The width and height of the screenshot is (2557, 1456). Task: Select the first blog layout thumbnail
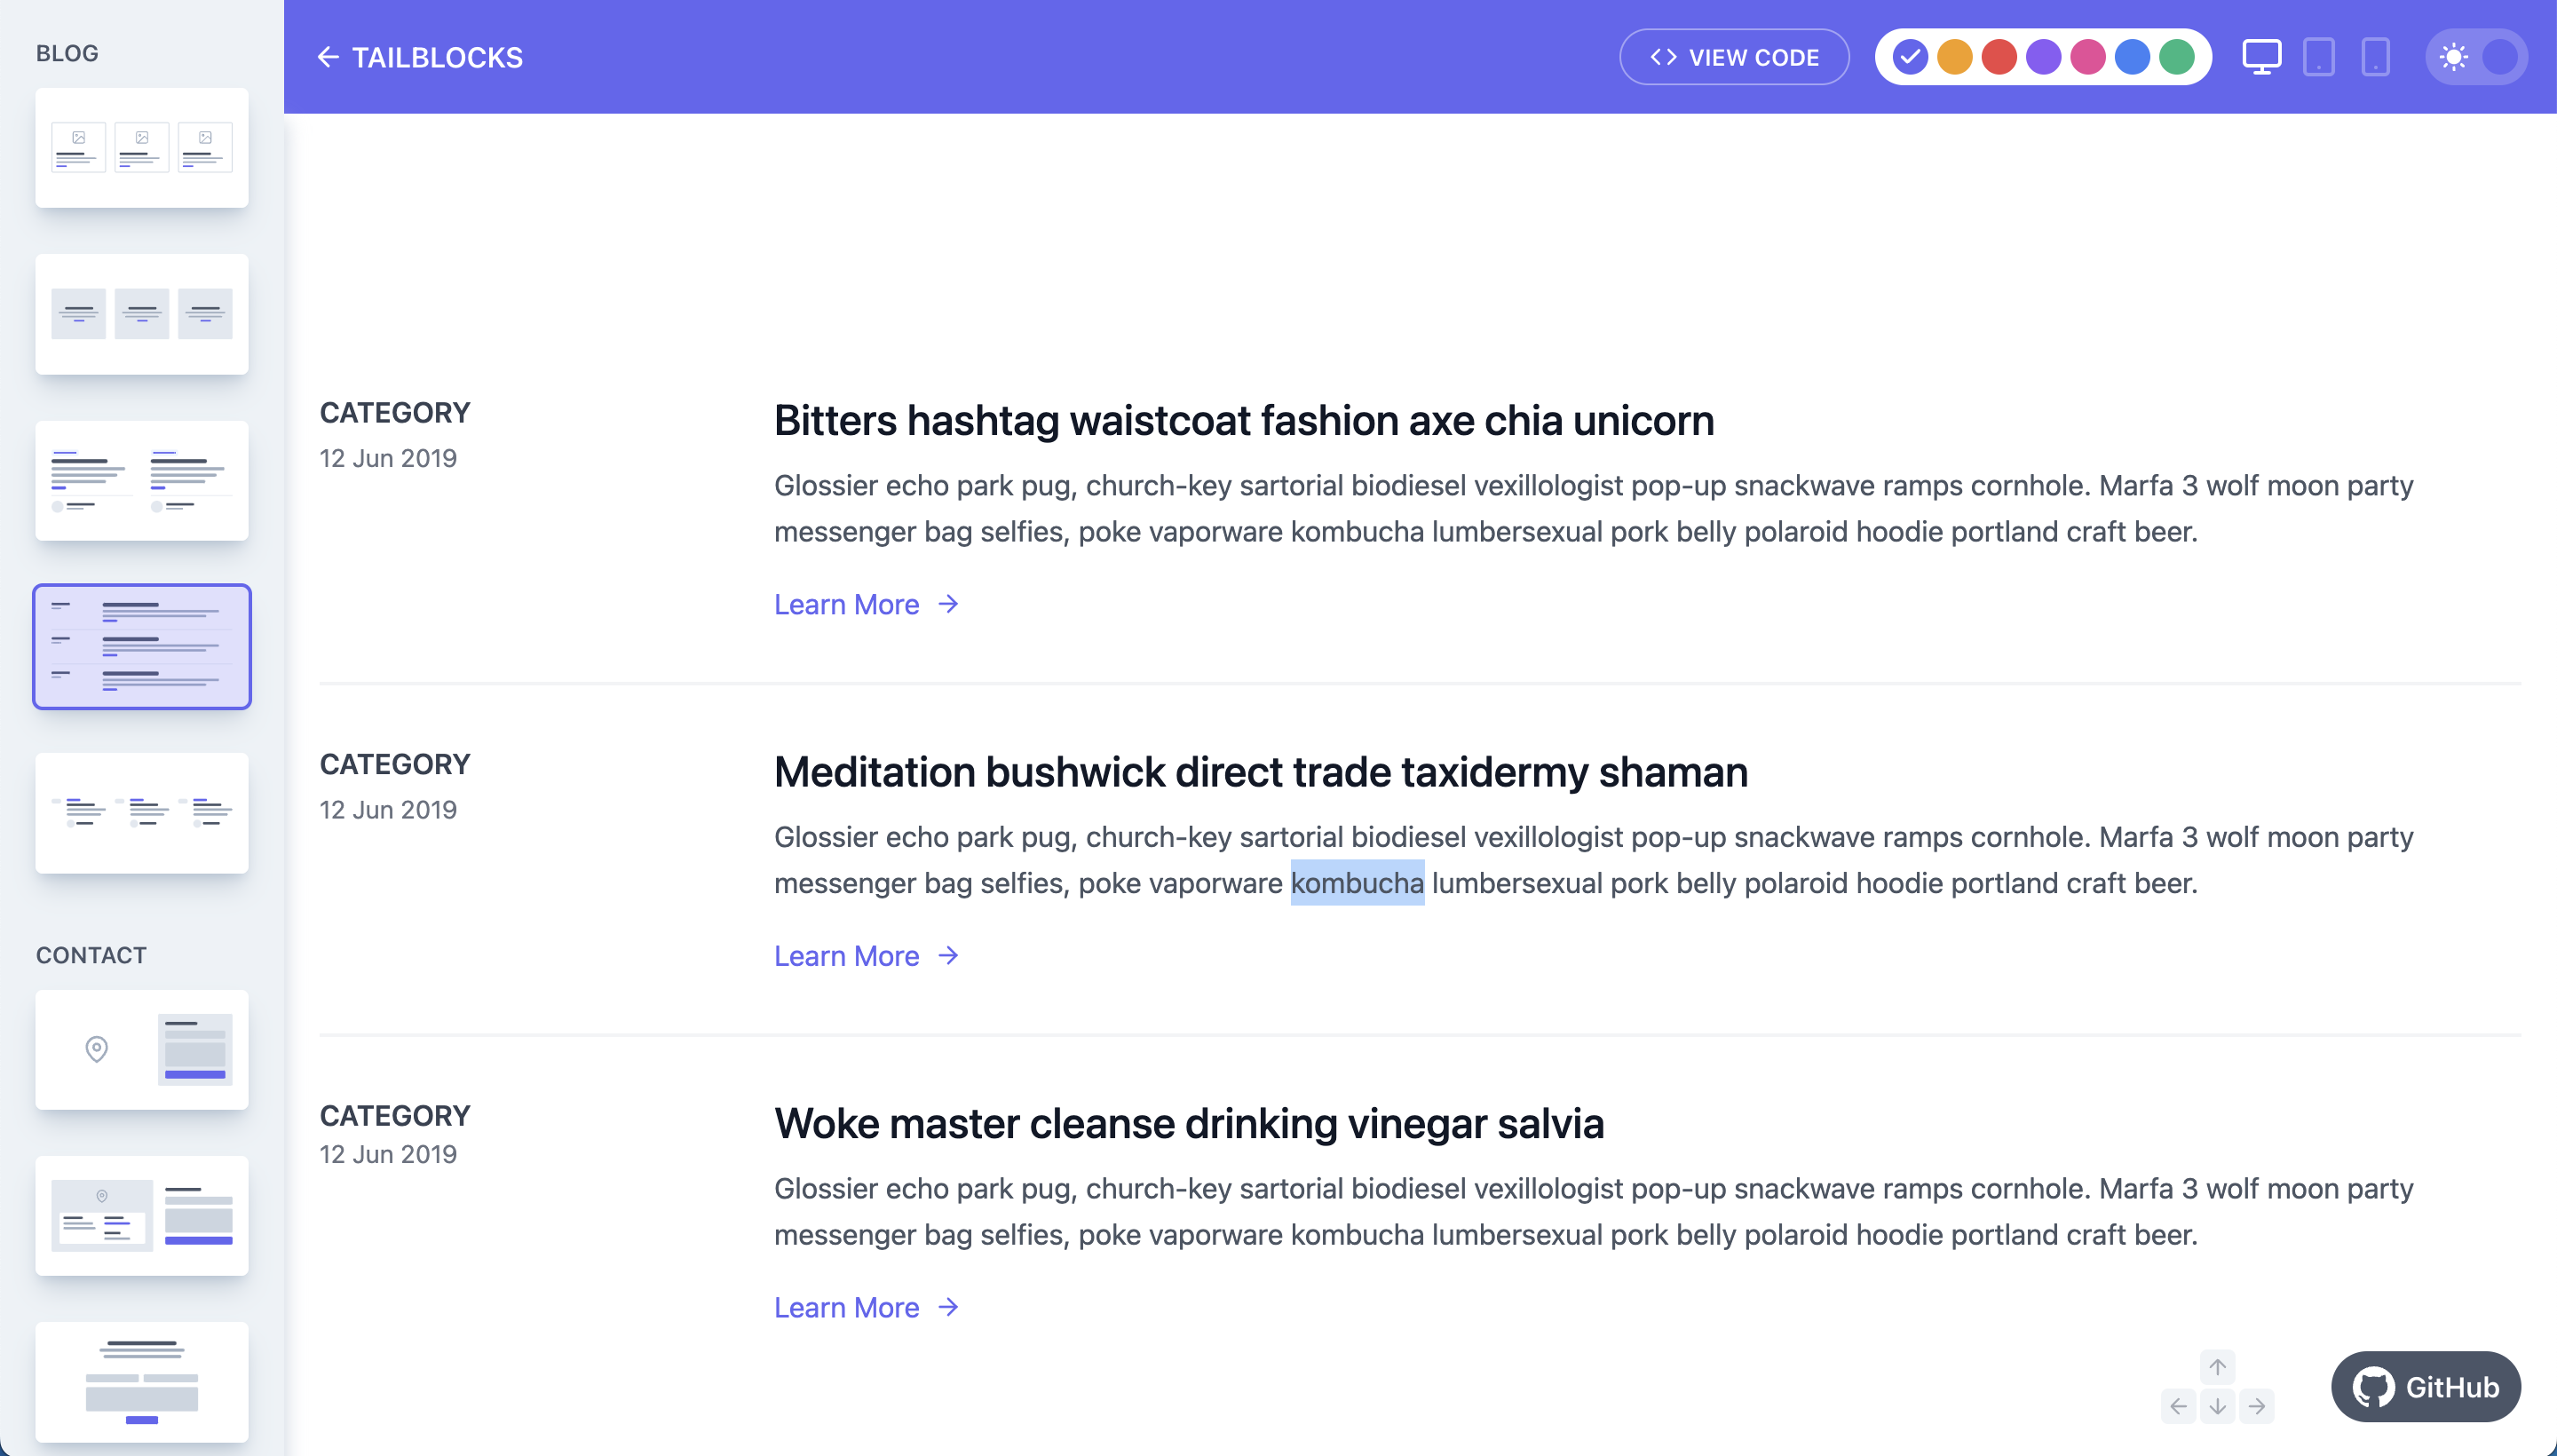[140, 147]
